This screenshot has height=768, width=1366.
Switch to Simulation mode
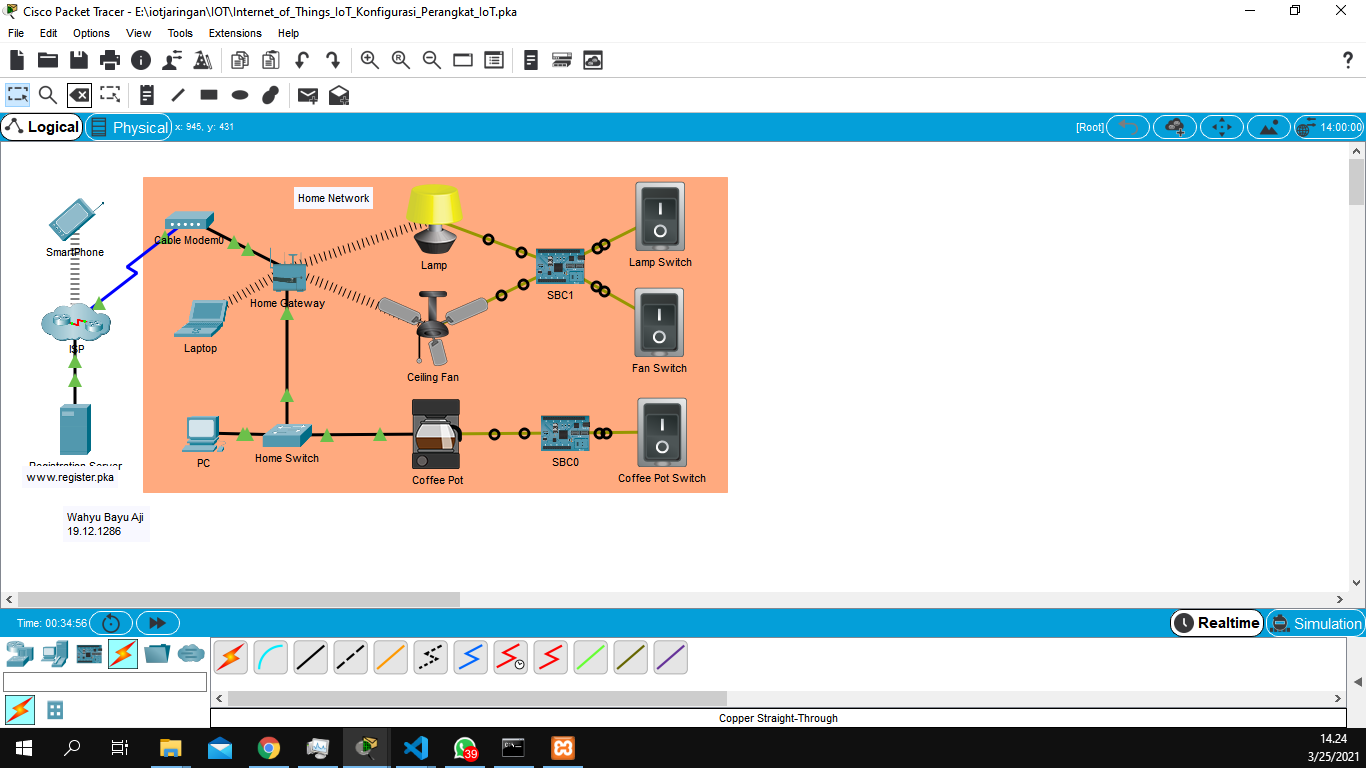click(x=1316, y=623)
